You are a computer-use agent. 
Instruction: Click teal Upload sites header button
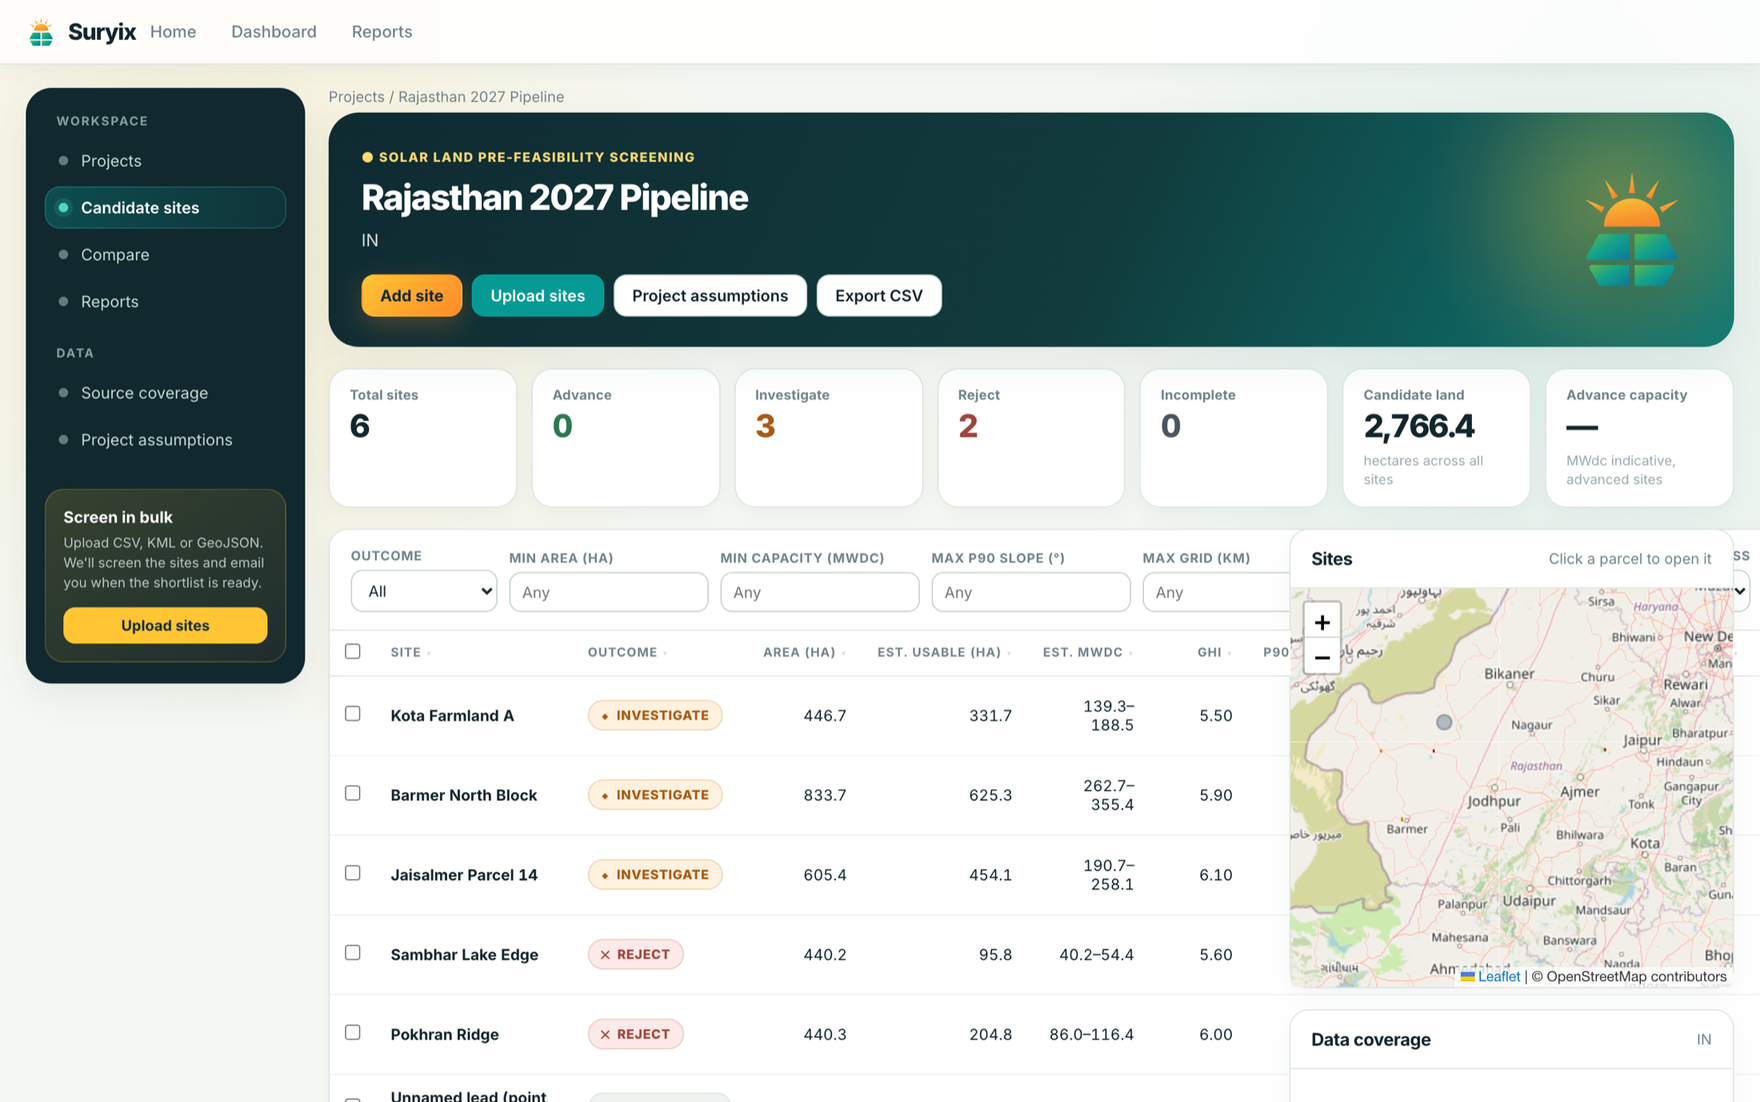click(x=538, y=296)
